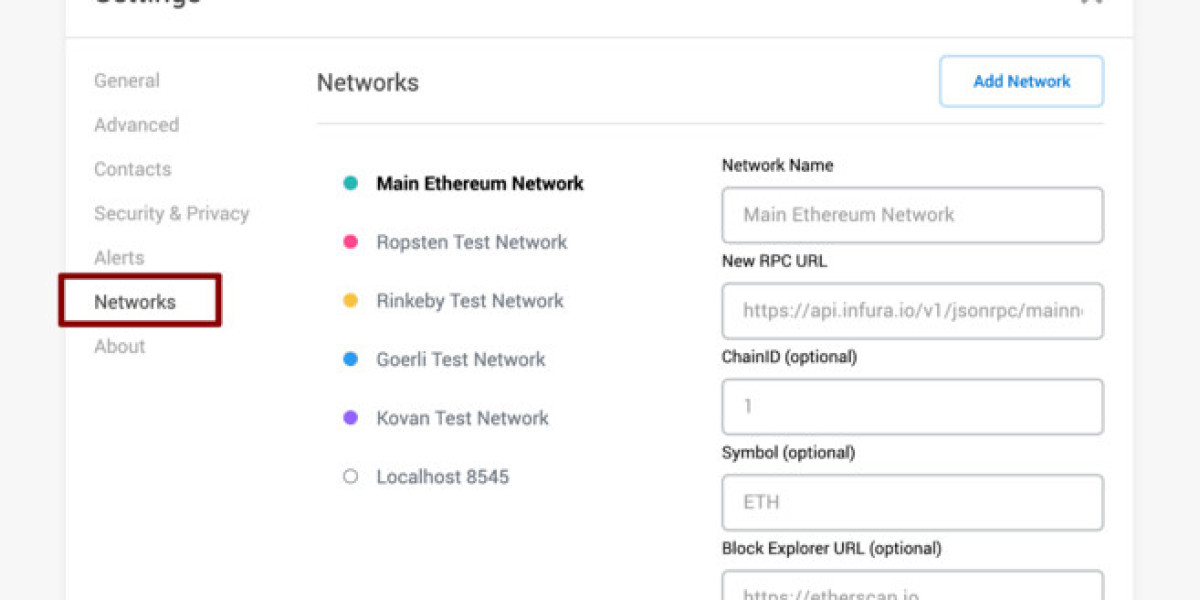Go to the Alerts settings section
1200x600 pixels.
[x=119, y=257]
